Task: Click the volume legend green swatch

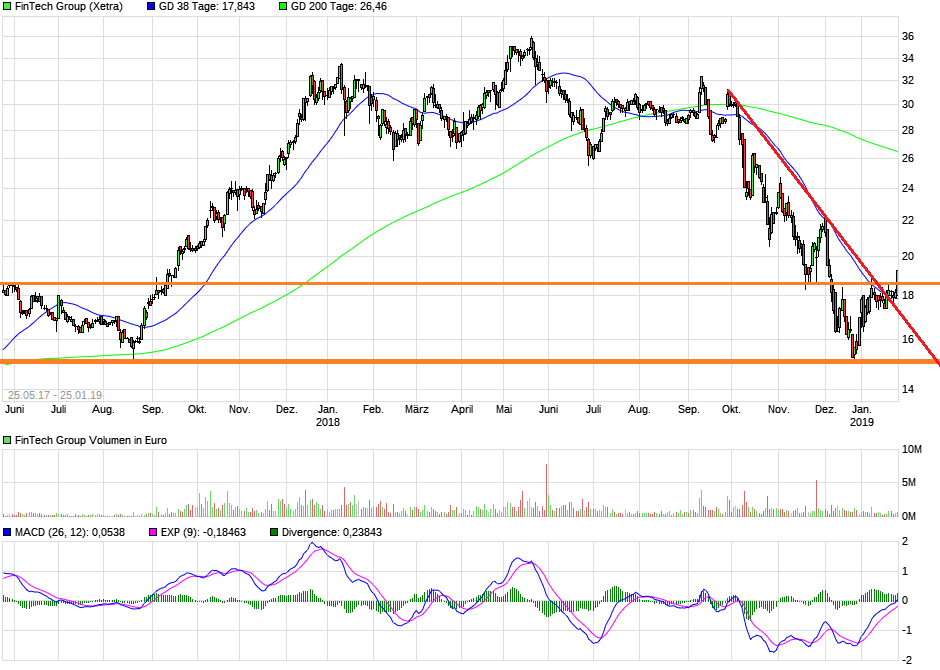Action: [x=7, y=440]
